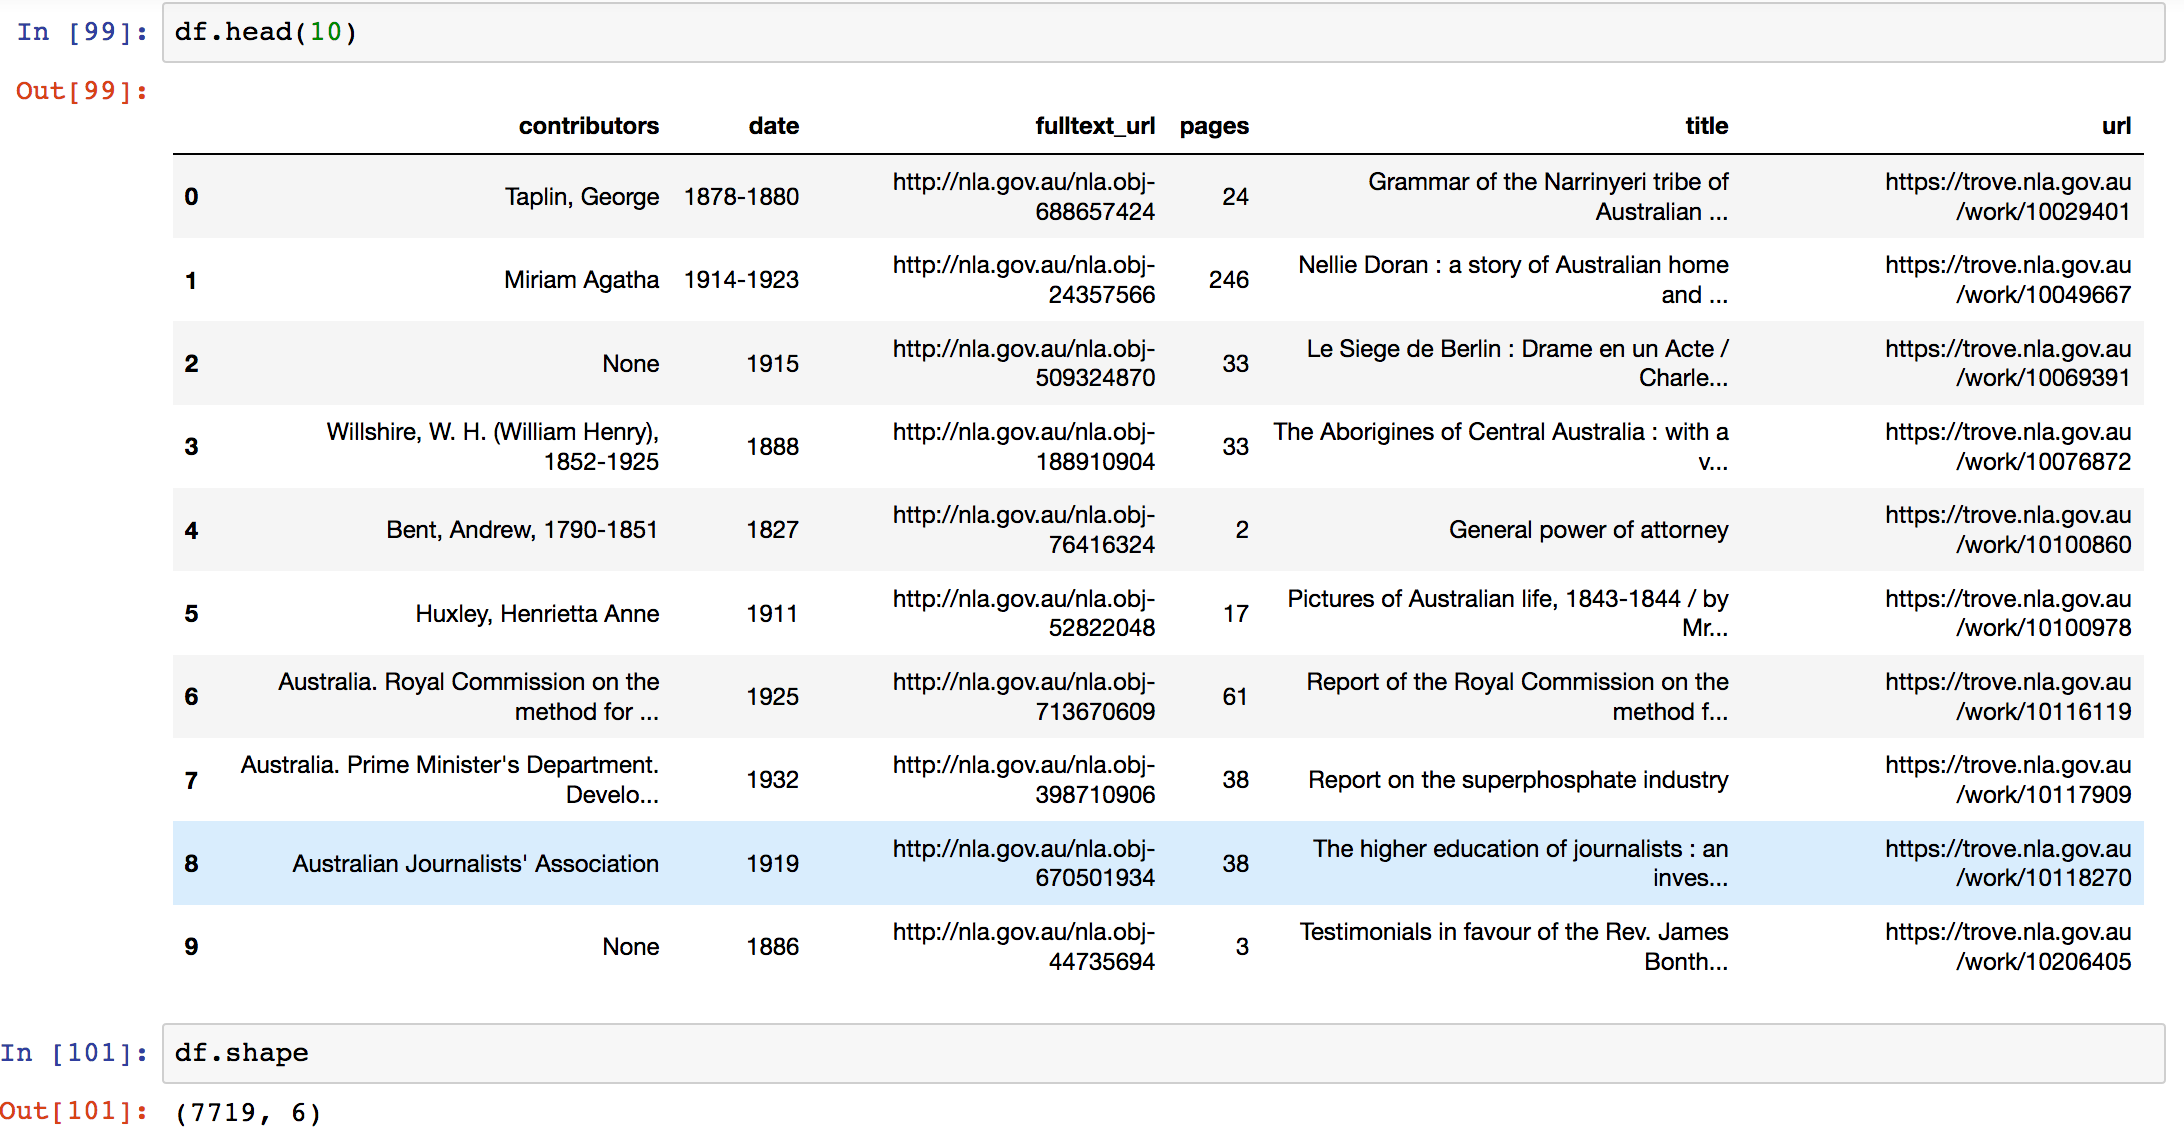This screenshot has height=1140, width=2184.
Task: Select the contributors column header
Action: [x=588, y=126]
